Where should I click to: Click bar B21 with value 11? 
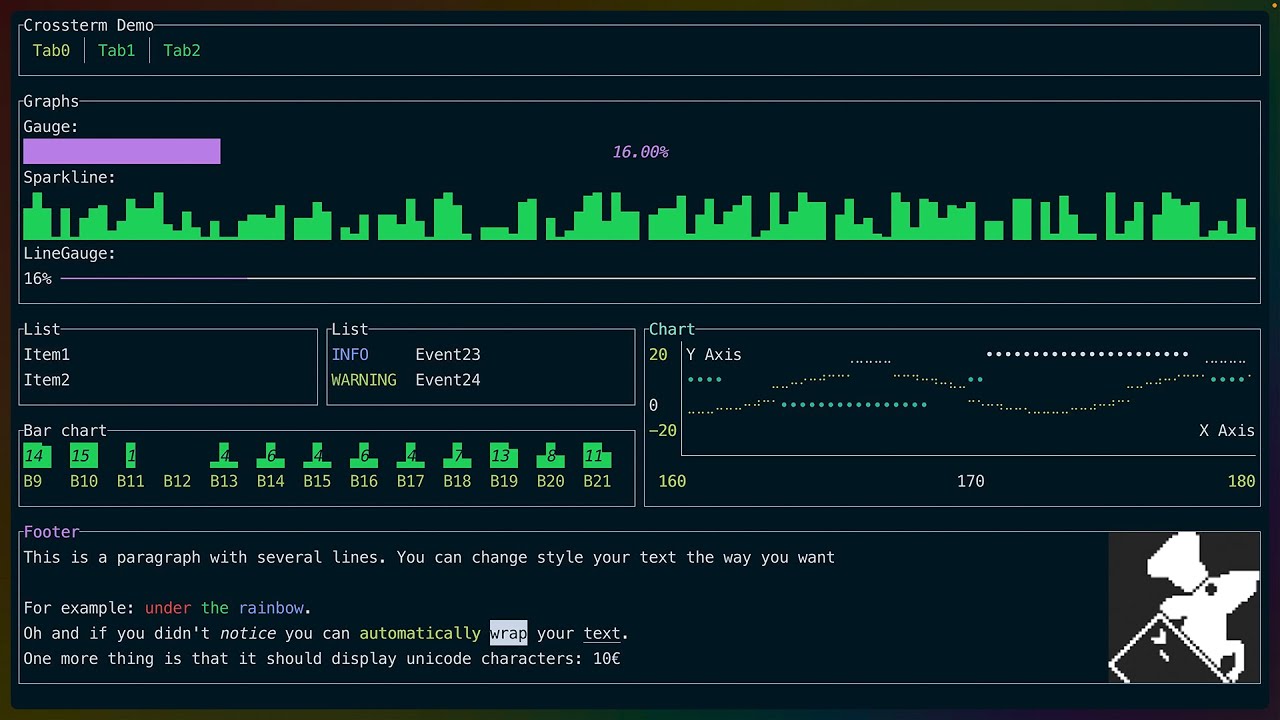(597, 456)
